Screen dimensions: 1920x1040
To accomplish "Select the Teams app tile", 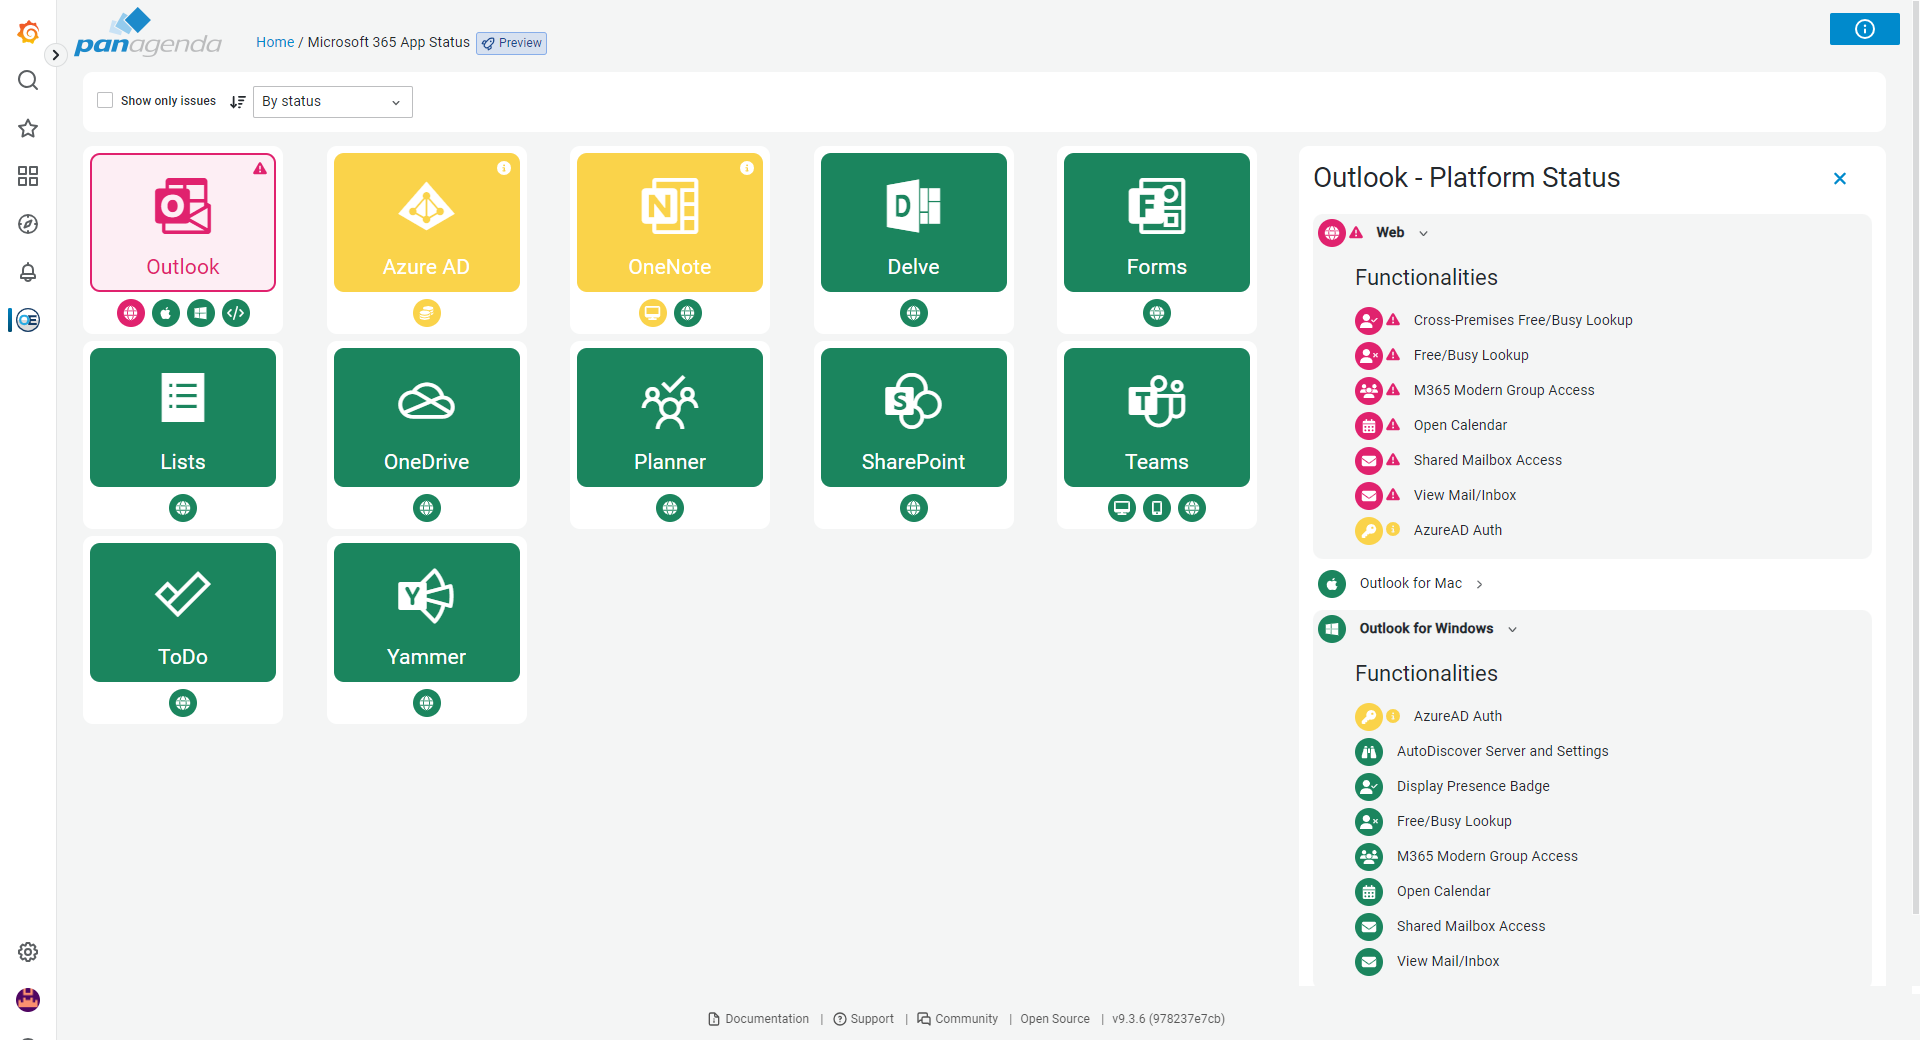I will 1156,418.
